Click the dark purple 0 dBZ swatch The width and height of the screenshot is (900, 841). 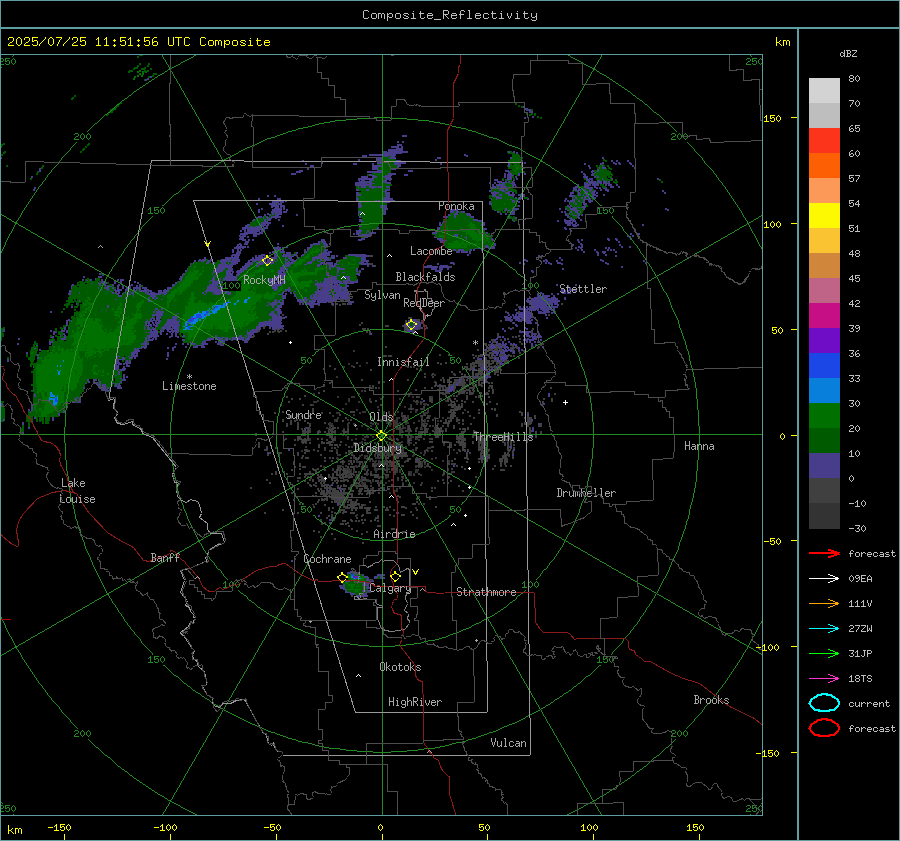pos(824,465)
